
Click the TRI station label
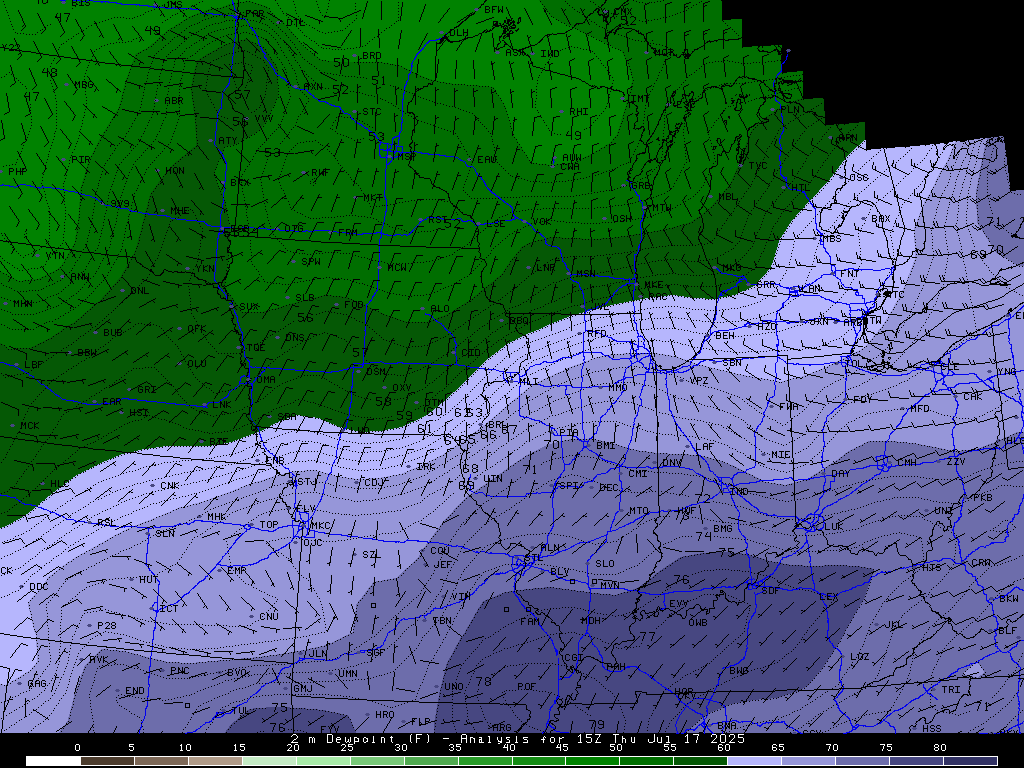pyautogui.click(x=951, y=690)
